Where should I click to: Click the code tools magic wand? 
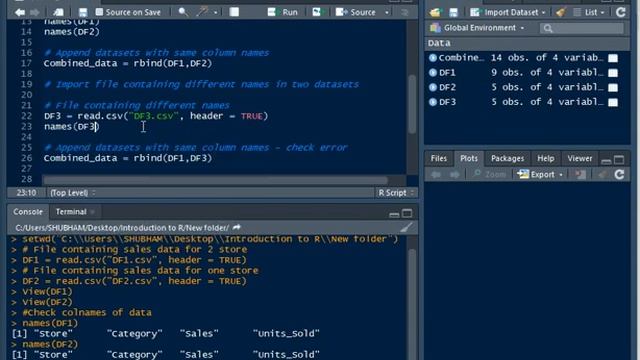click(x=202, y=12)
